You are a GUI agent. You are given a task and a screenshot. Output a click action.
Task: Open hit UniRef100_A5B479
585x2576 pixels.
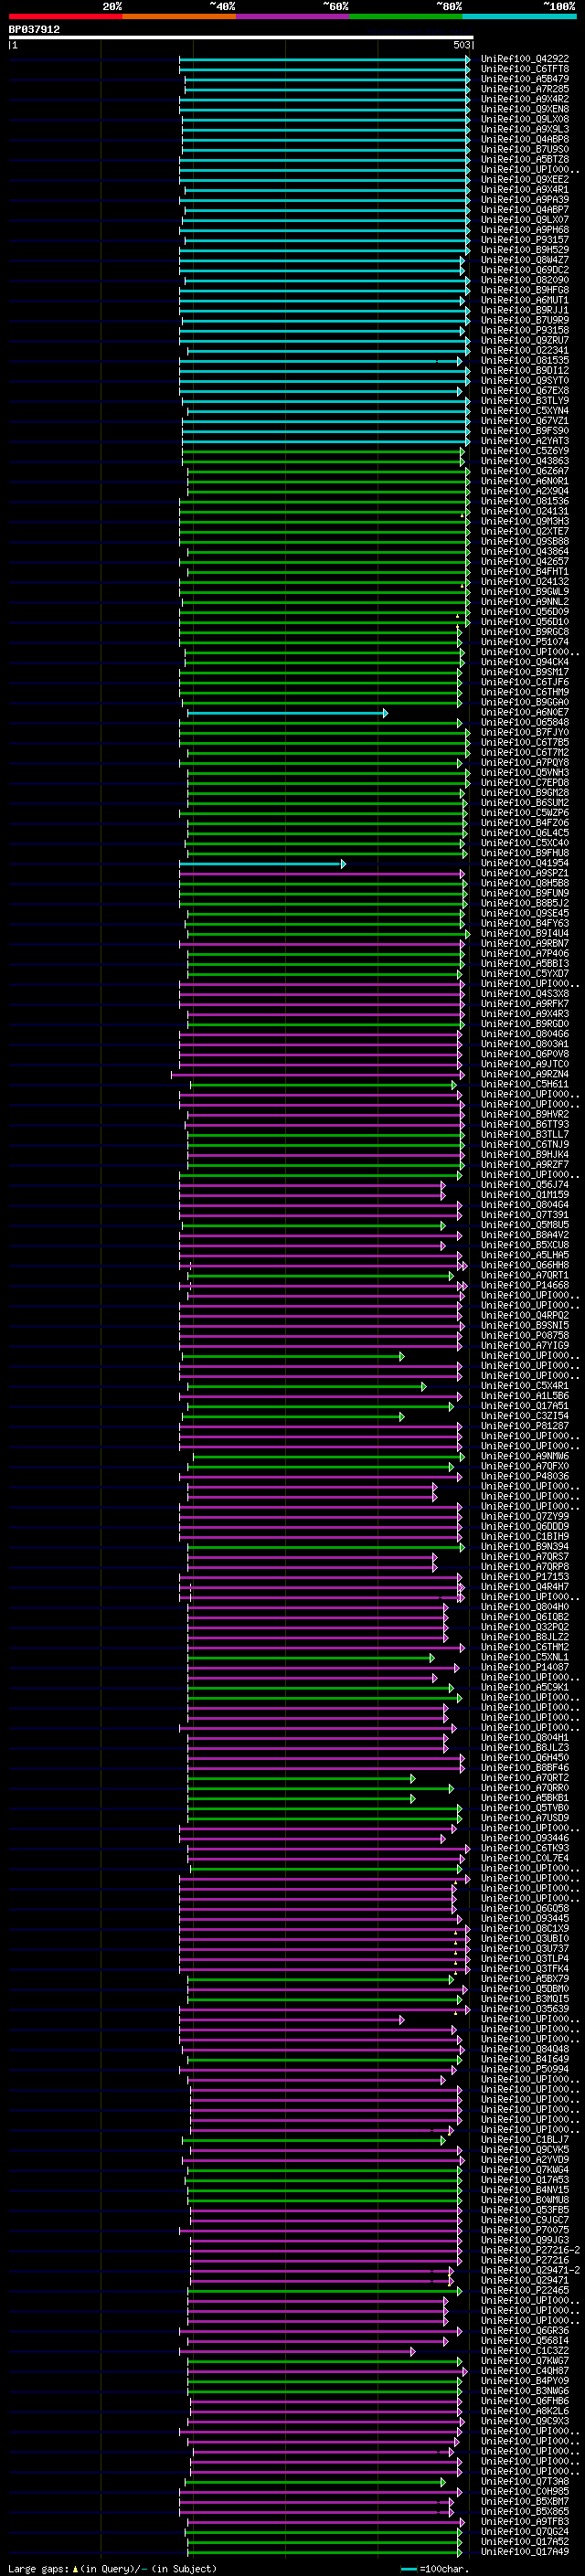coord(524,79)
